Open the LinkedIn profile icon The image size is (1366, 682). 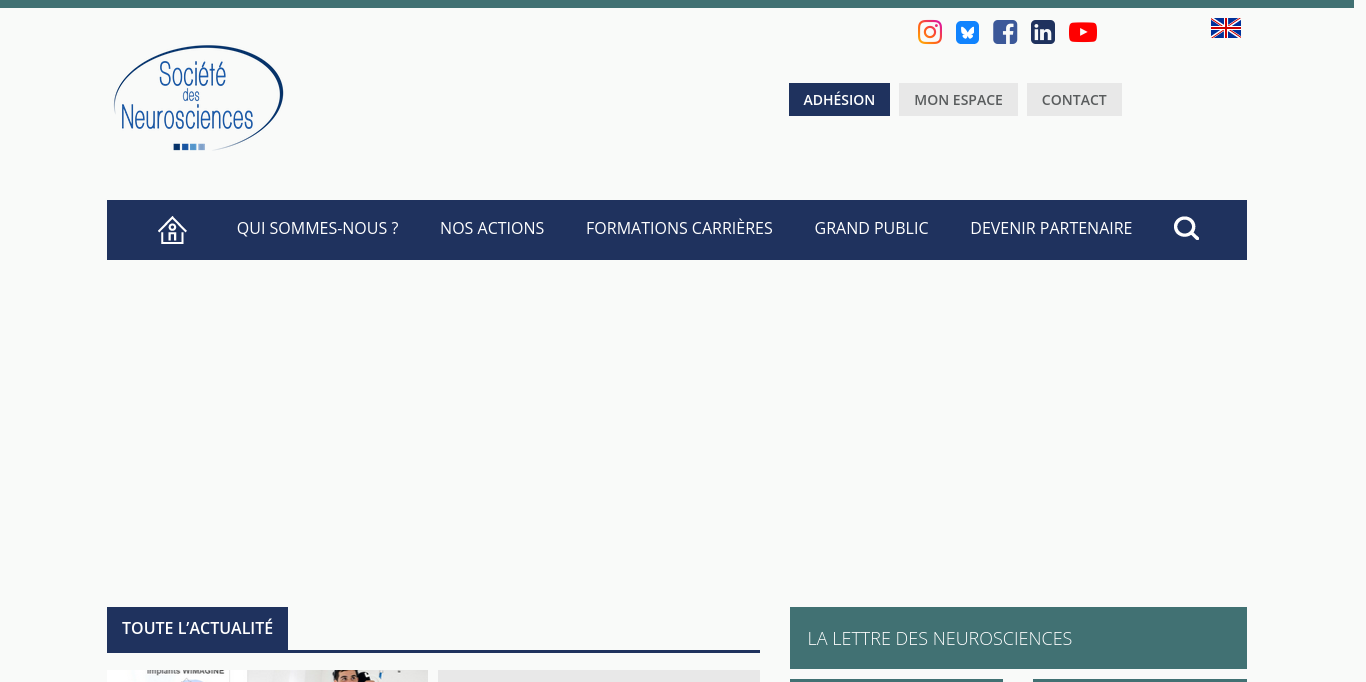coord(1043,32)
